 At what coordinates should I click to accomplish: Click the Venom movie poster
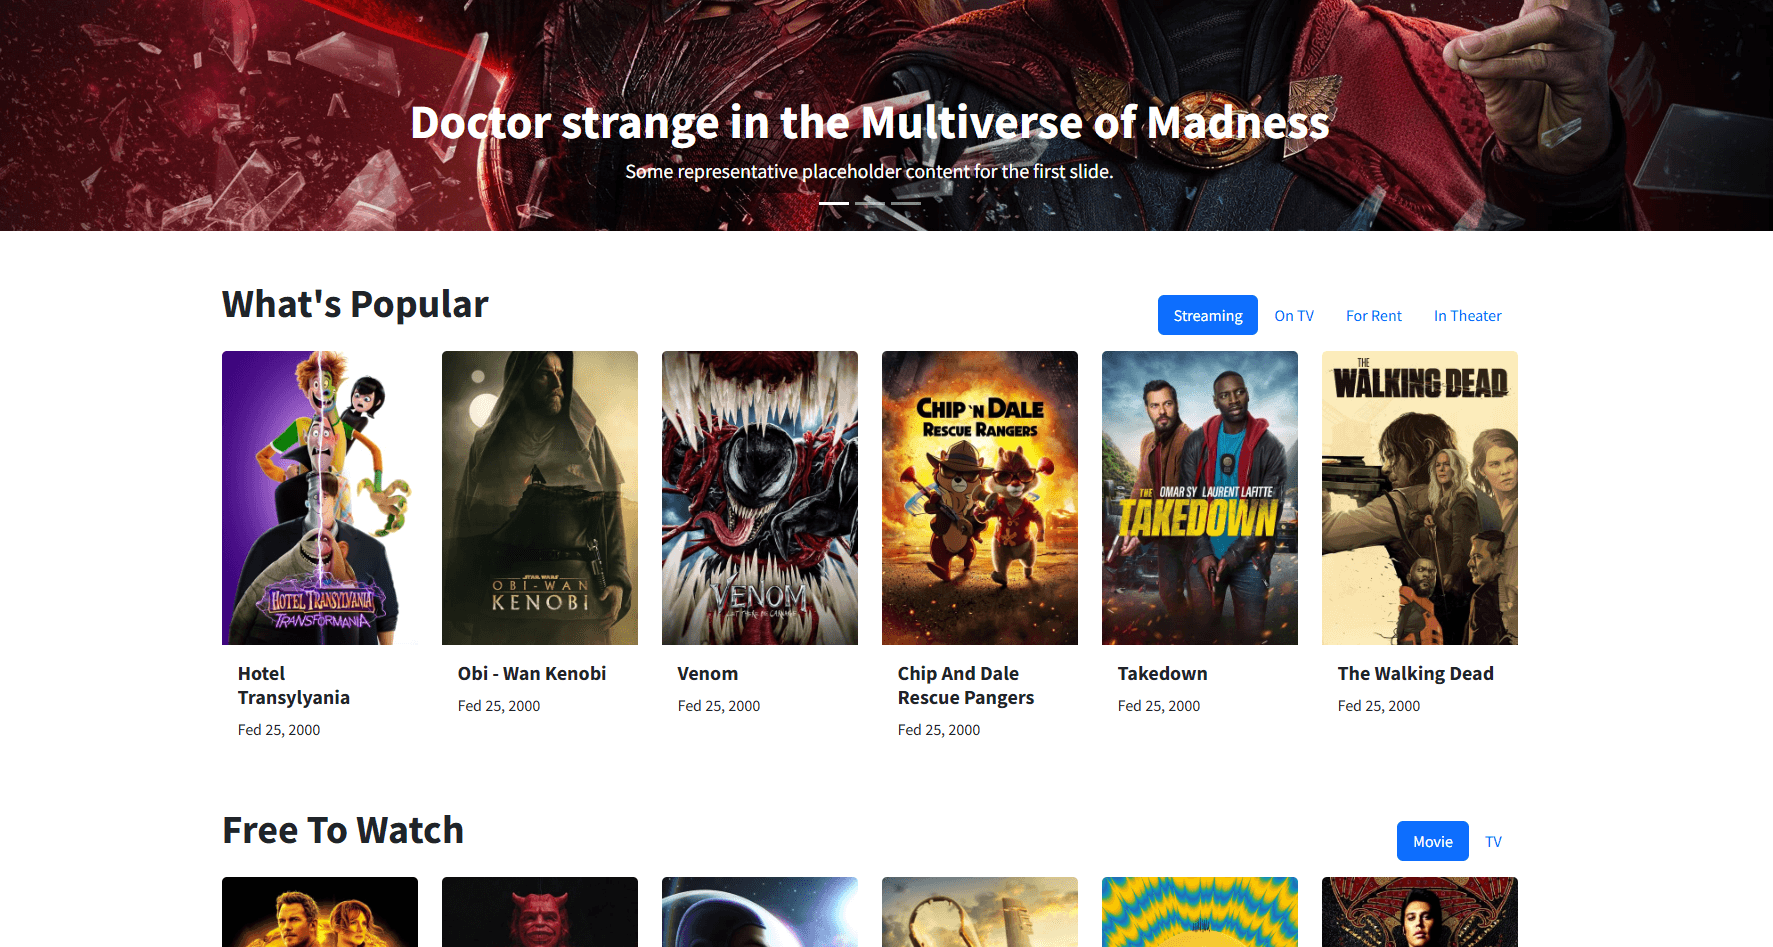(x=759, y=497)
